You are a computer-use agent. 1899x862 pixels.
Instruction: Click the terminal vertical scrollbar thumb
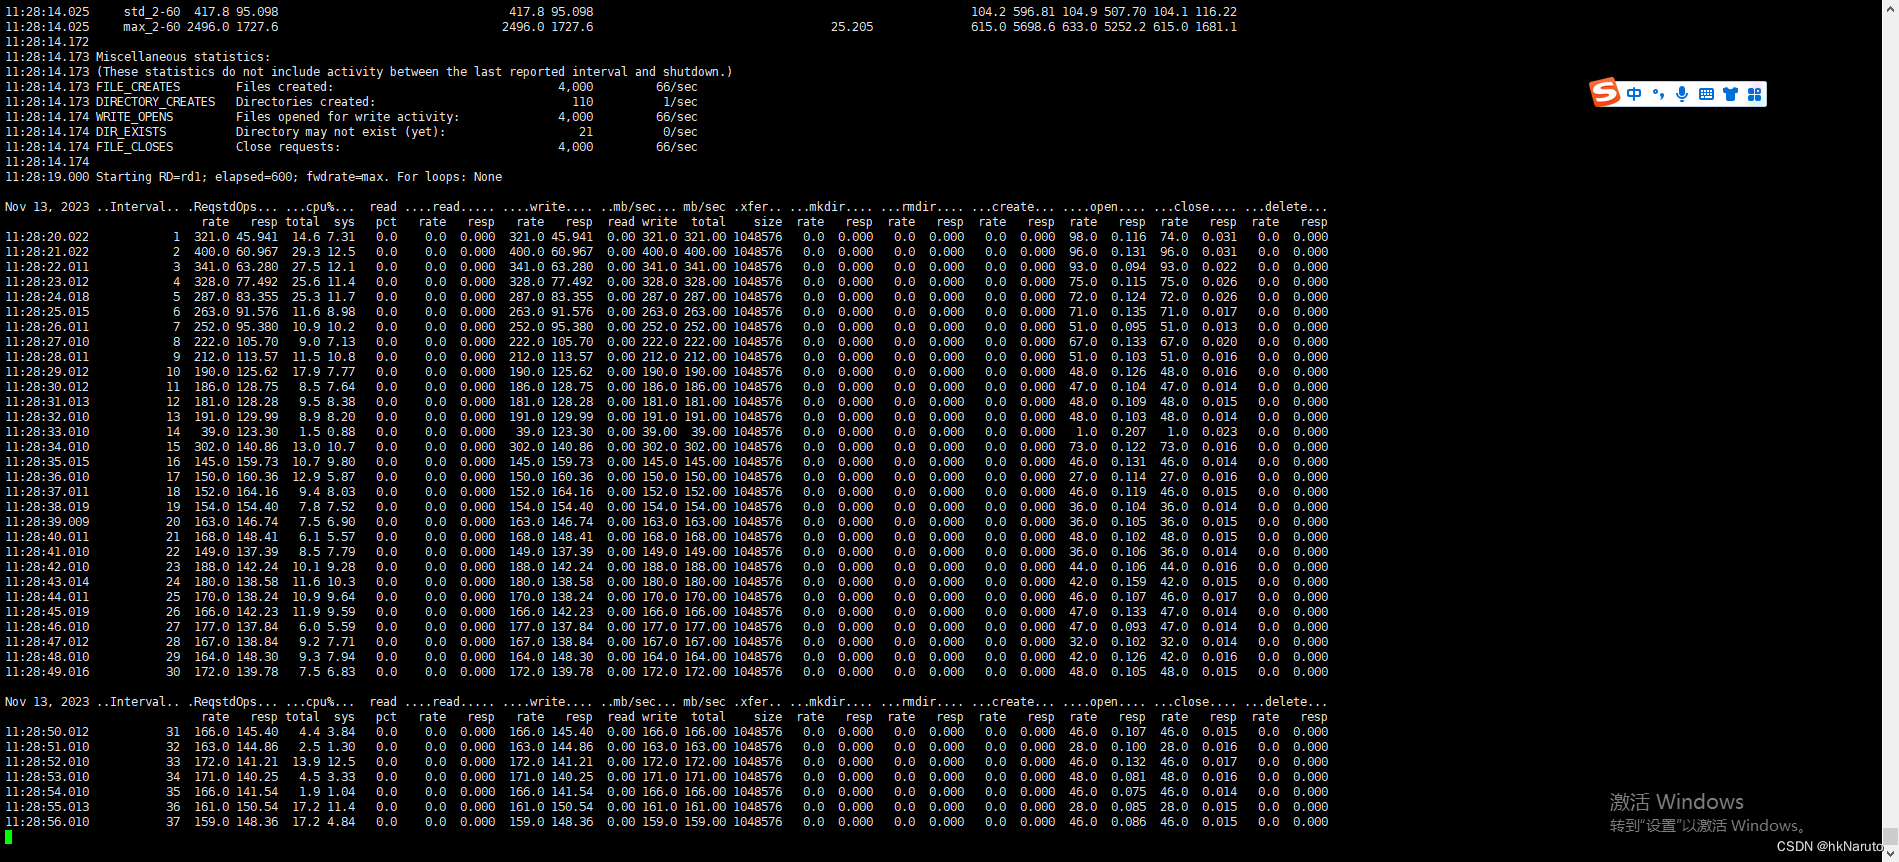(1890, 836)
